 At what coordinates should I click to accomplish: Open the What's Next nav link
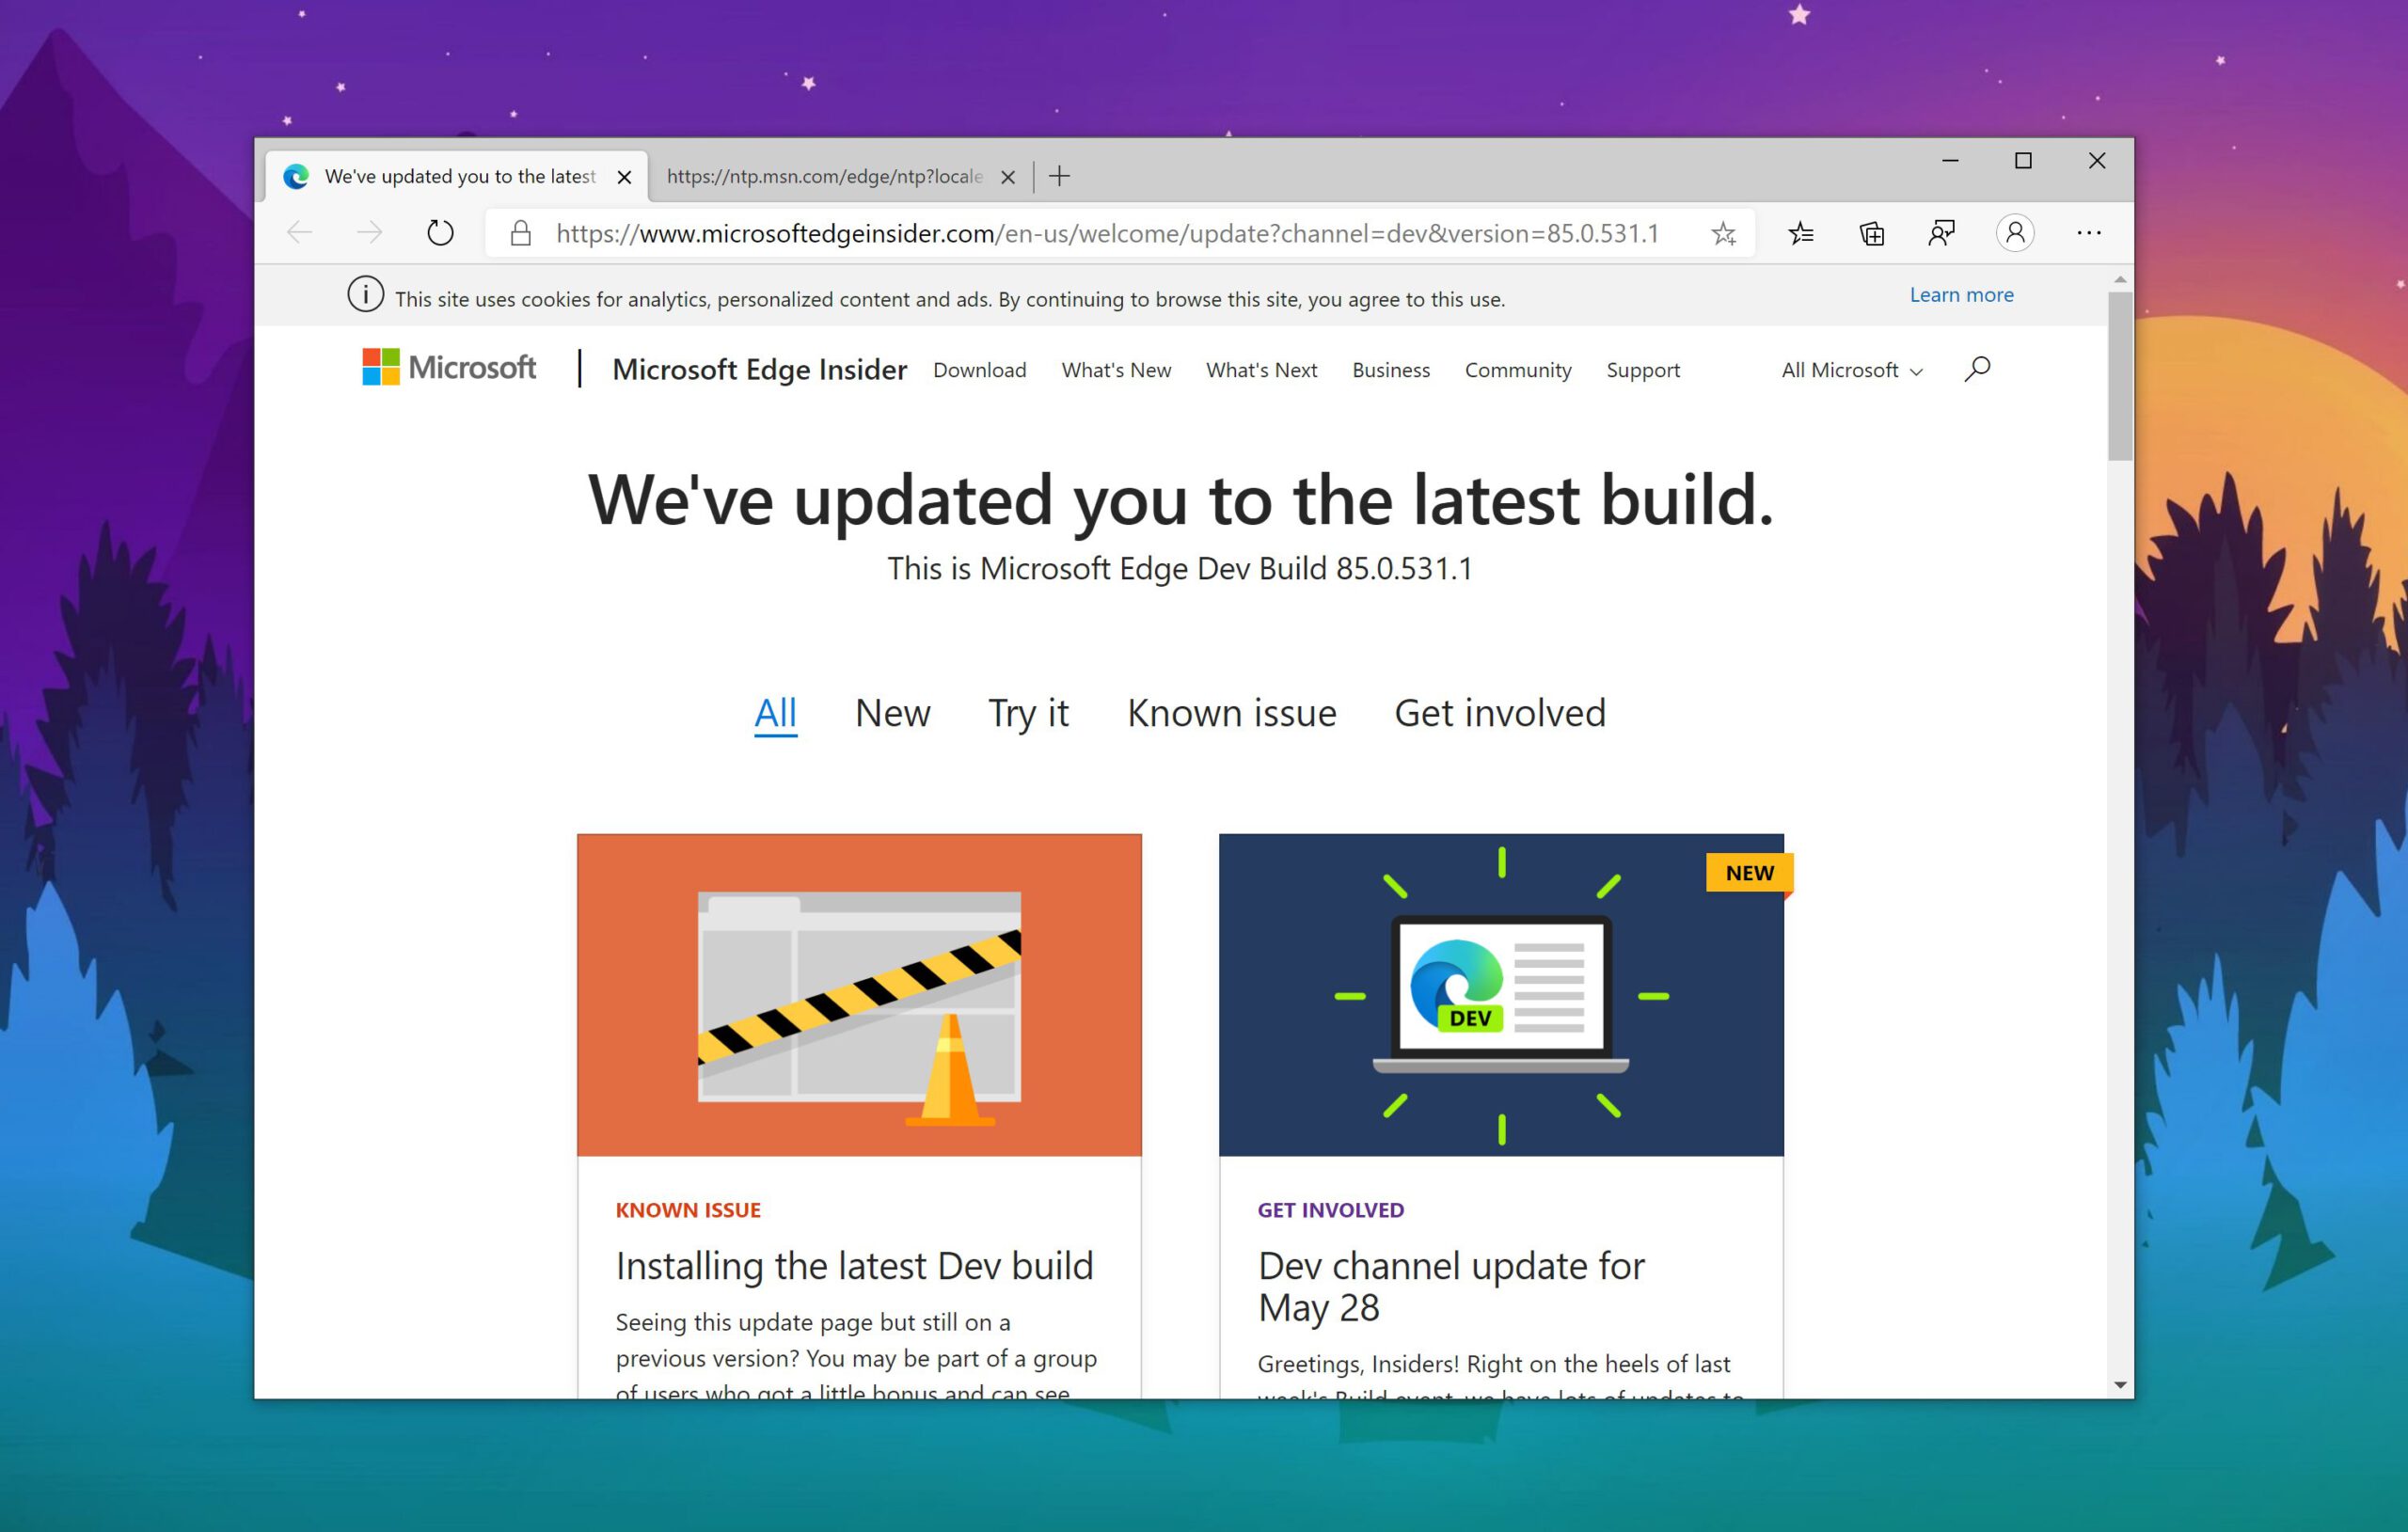click(x=1261, y=371)
